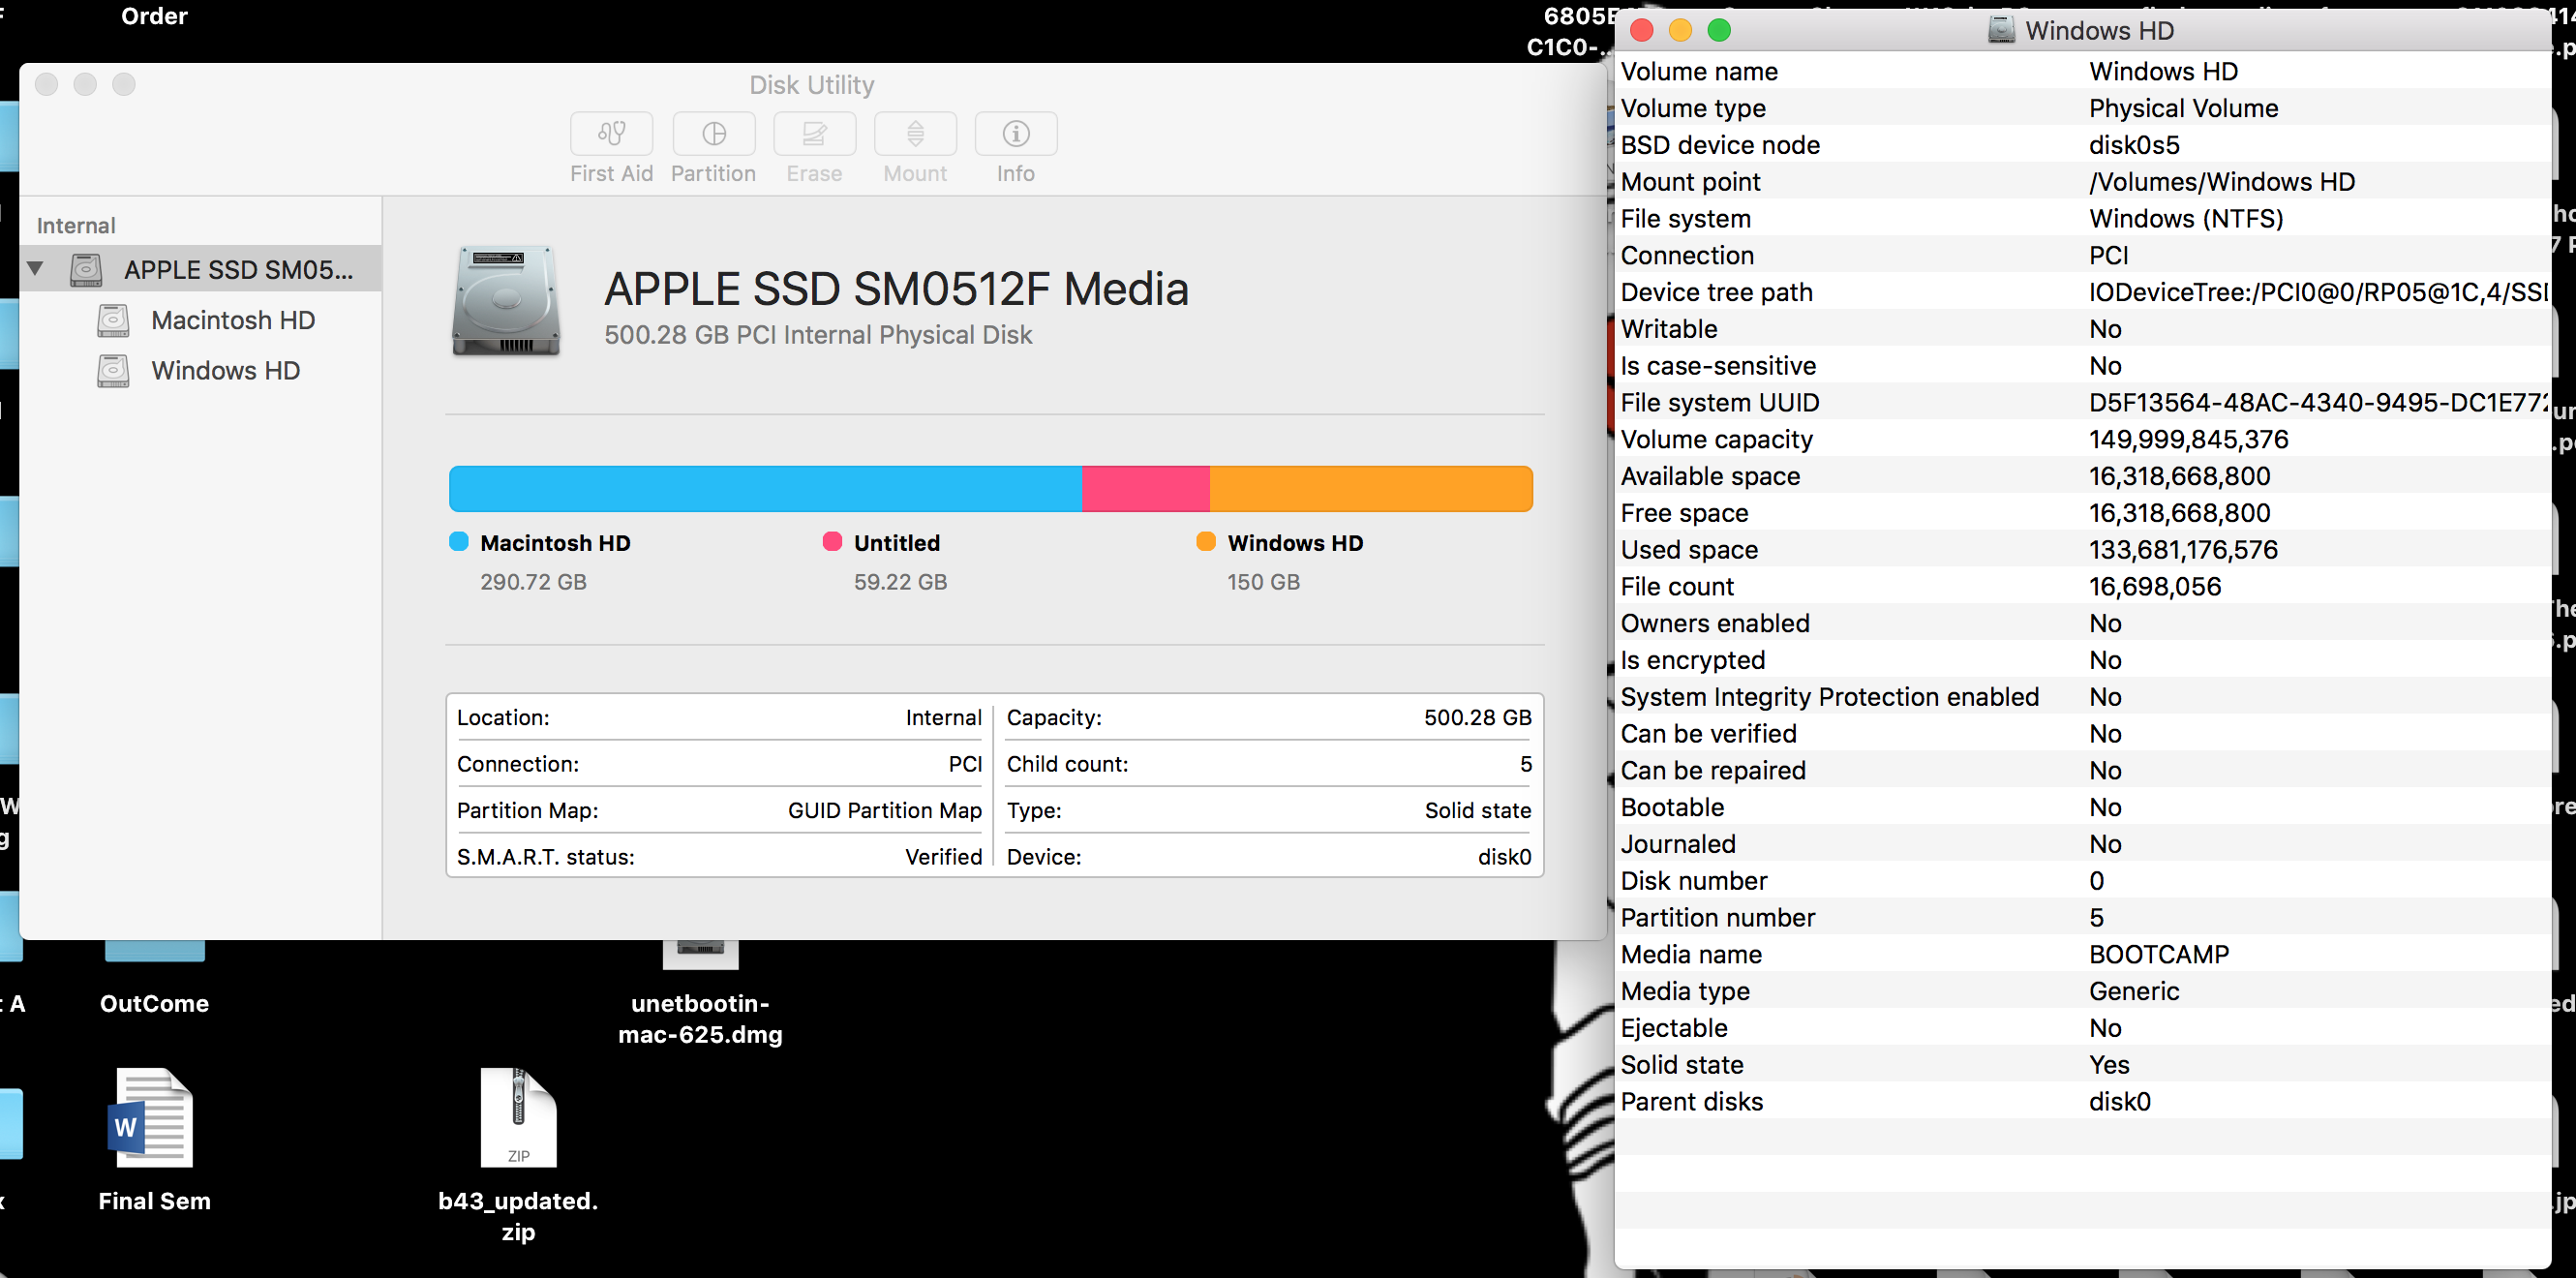2576x1278 pixels.
Task: Click the blue Macintosh HD partition bar
Action: pos(764,489)
